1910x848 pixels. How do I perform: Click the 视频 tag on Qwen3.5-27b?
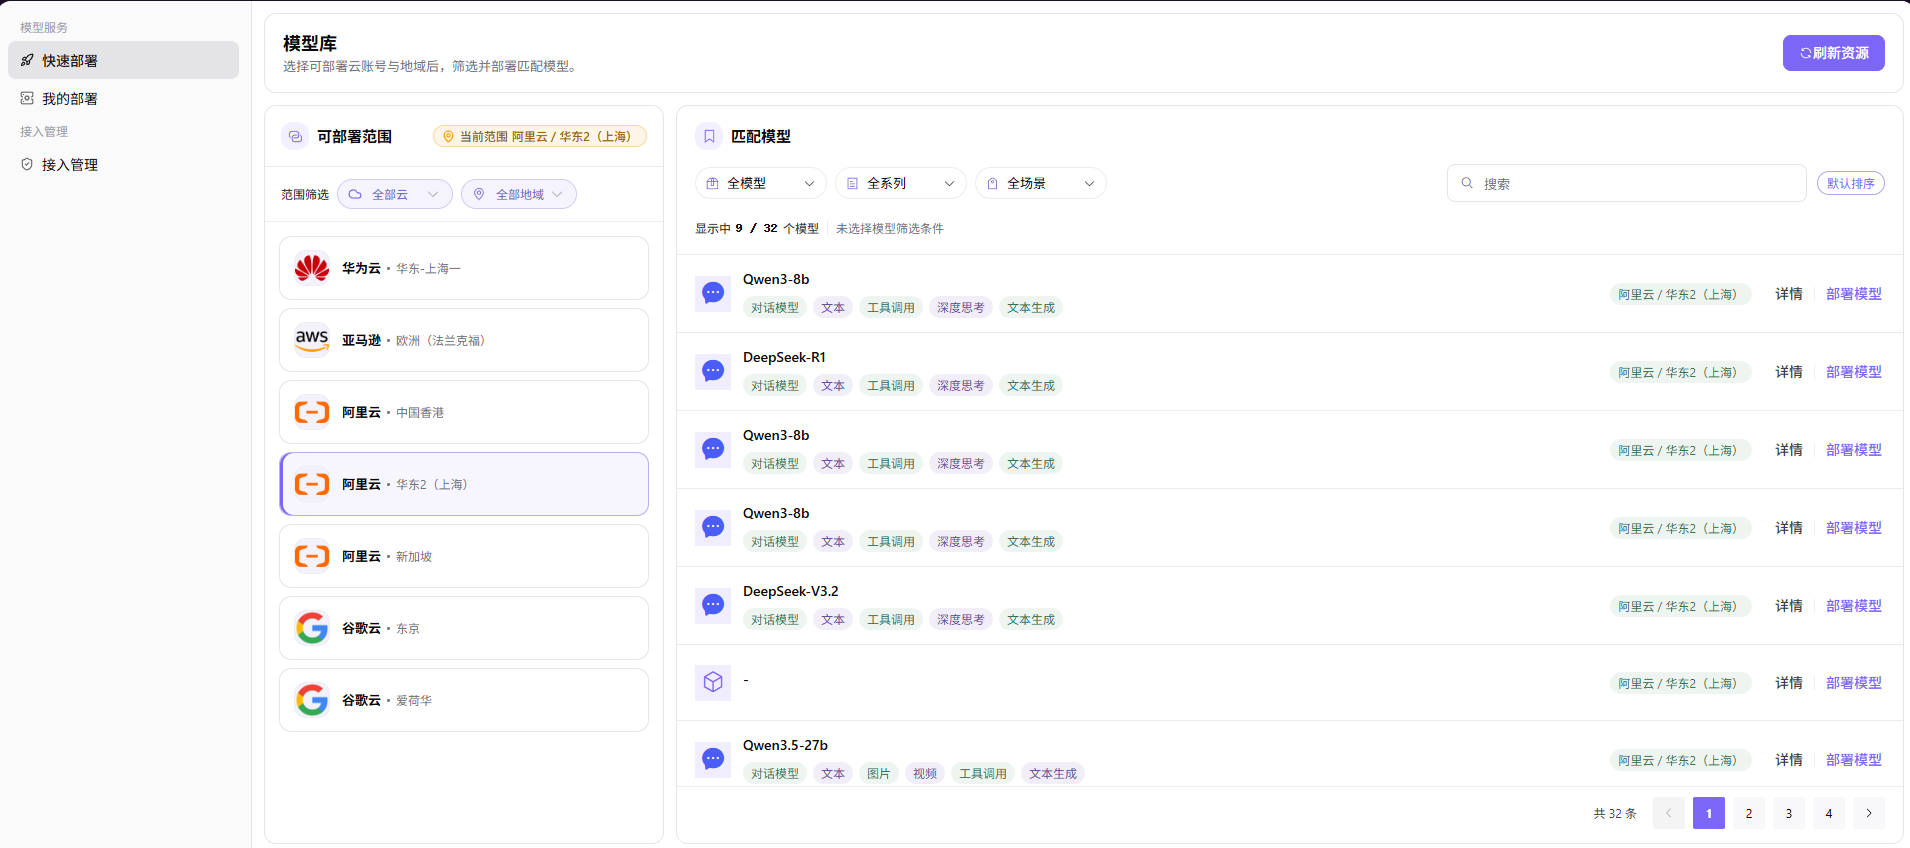[x=925, y=773]
